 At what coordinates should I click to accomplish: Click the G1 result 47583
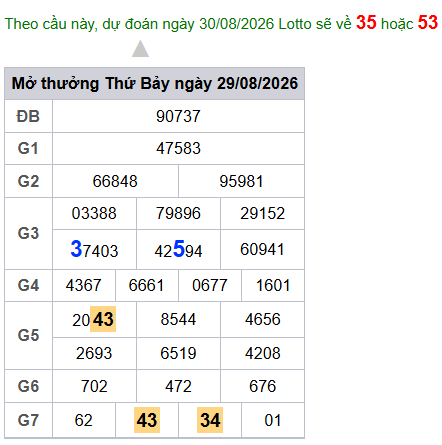coord(178,148)
